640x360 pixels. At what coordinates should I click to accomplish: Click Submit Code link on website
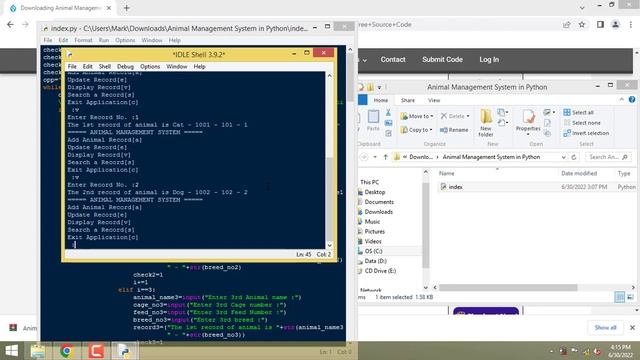tap(442, 60)
